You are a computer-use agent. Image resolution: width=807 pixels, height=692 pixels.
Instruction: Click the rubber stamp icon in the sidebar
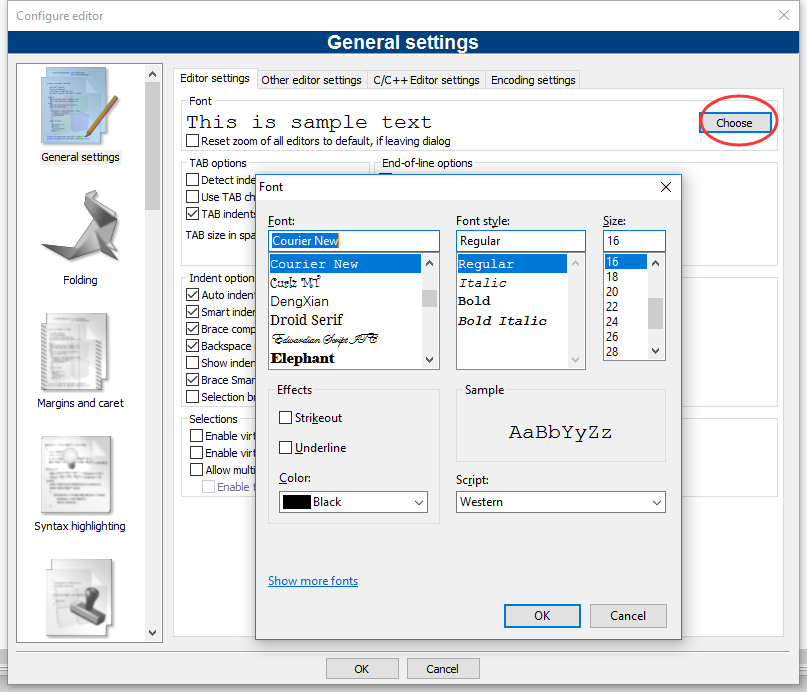(x=80, y=598)
